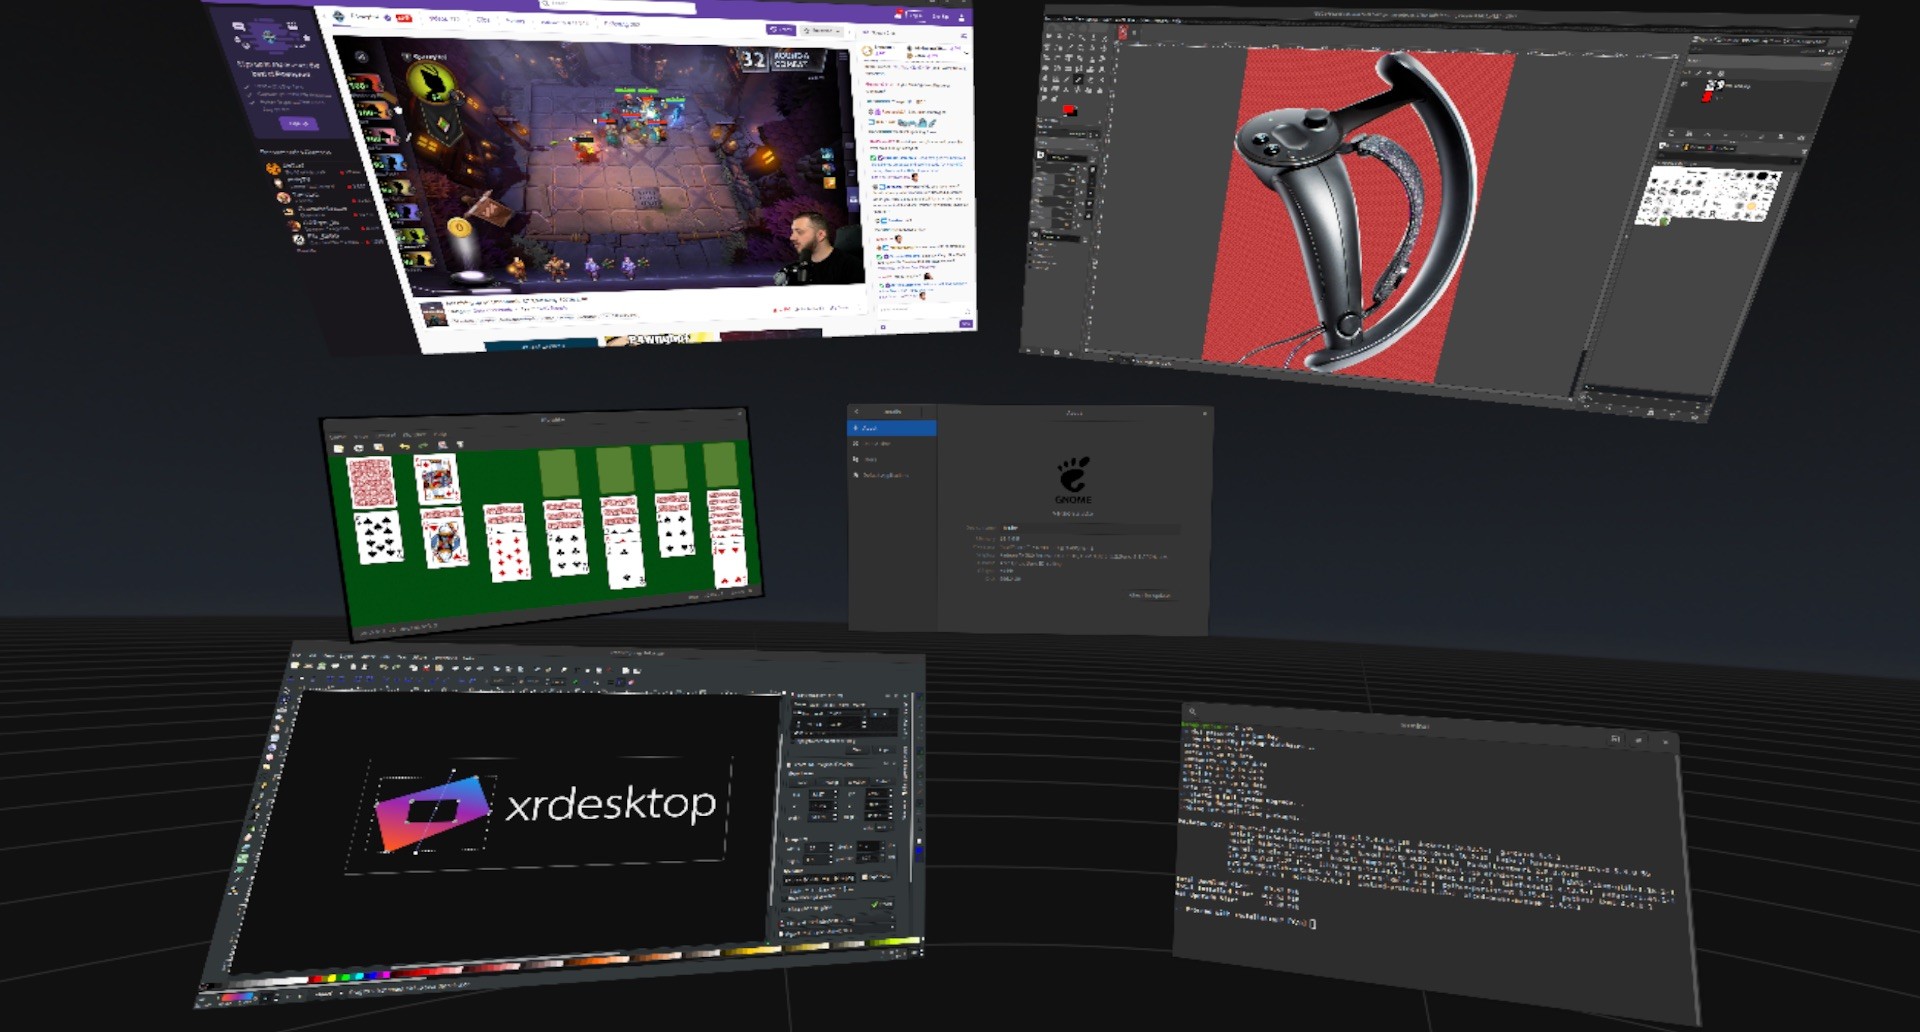
Task: Open Solitaire's Game menu
Action: point(340,434)
